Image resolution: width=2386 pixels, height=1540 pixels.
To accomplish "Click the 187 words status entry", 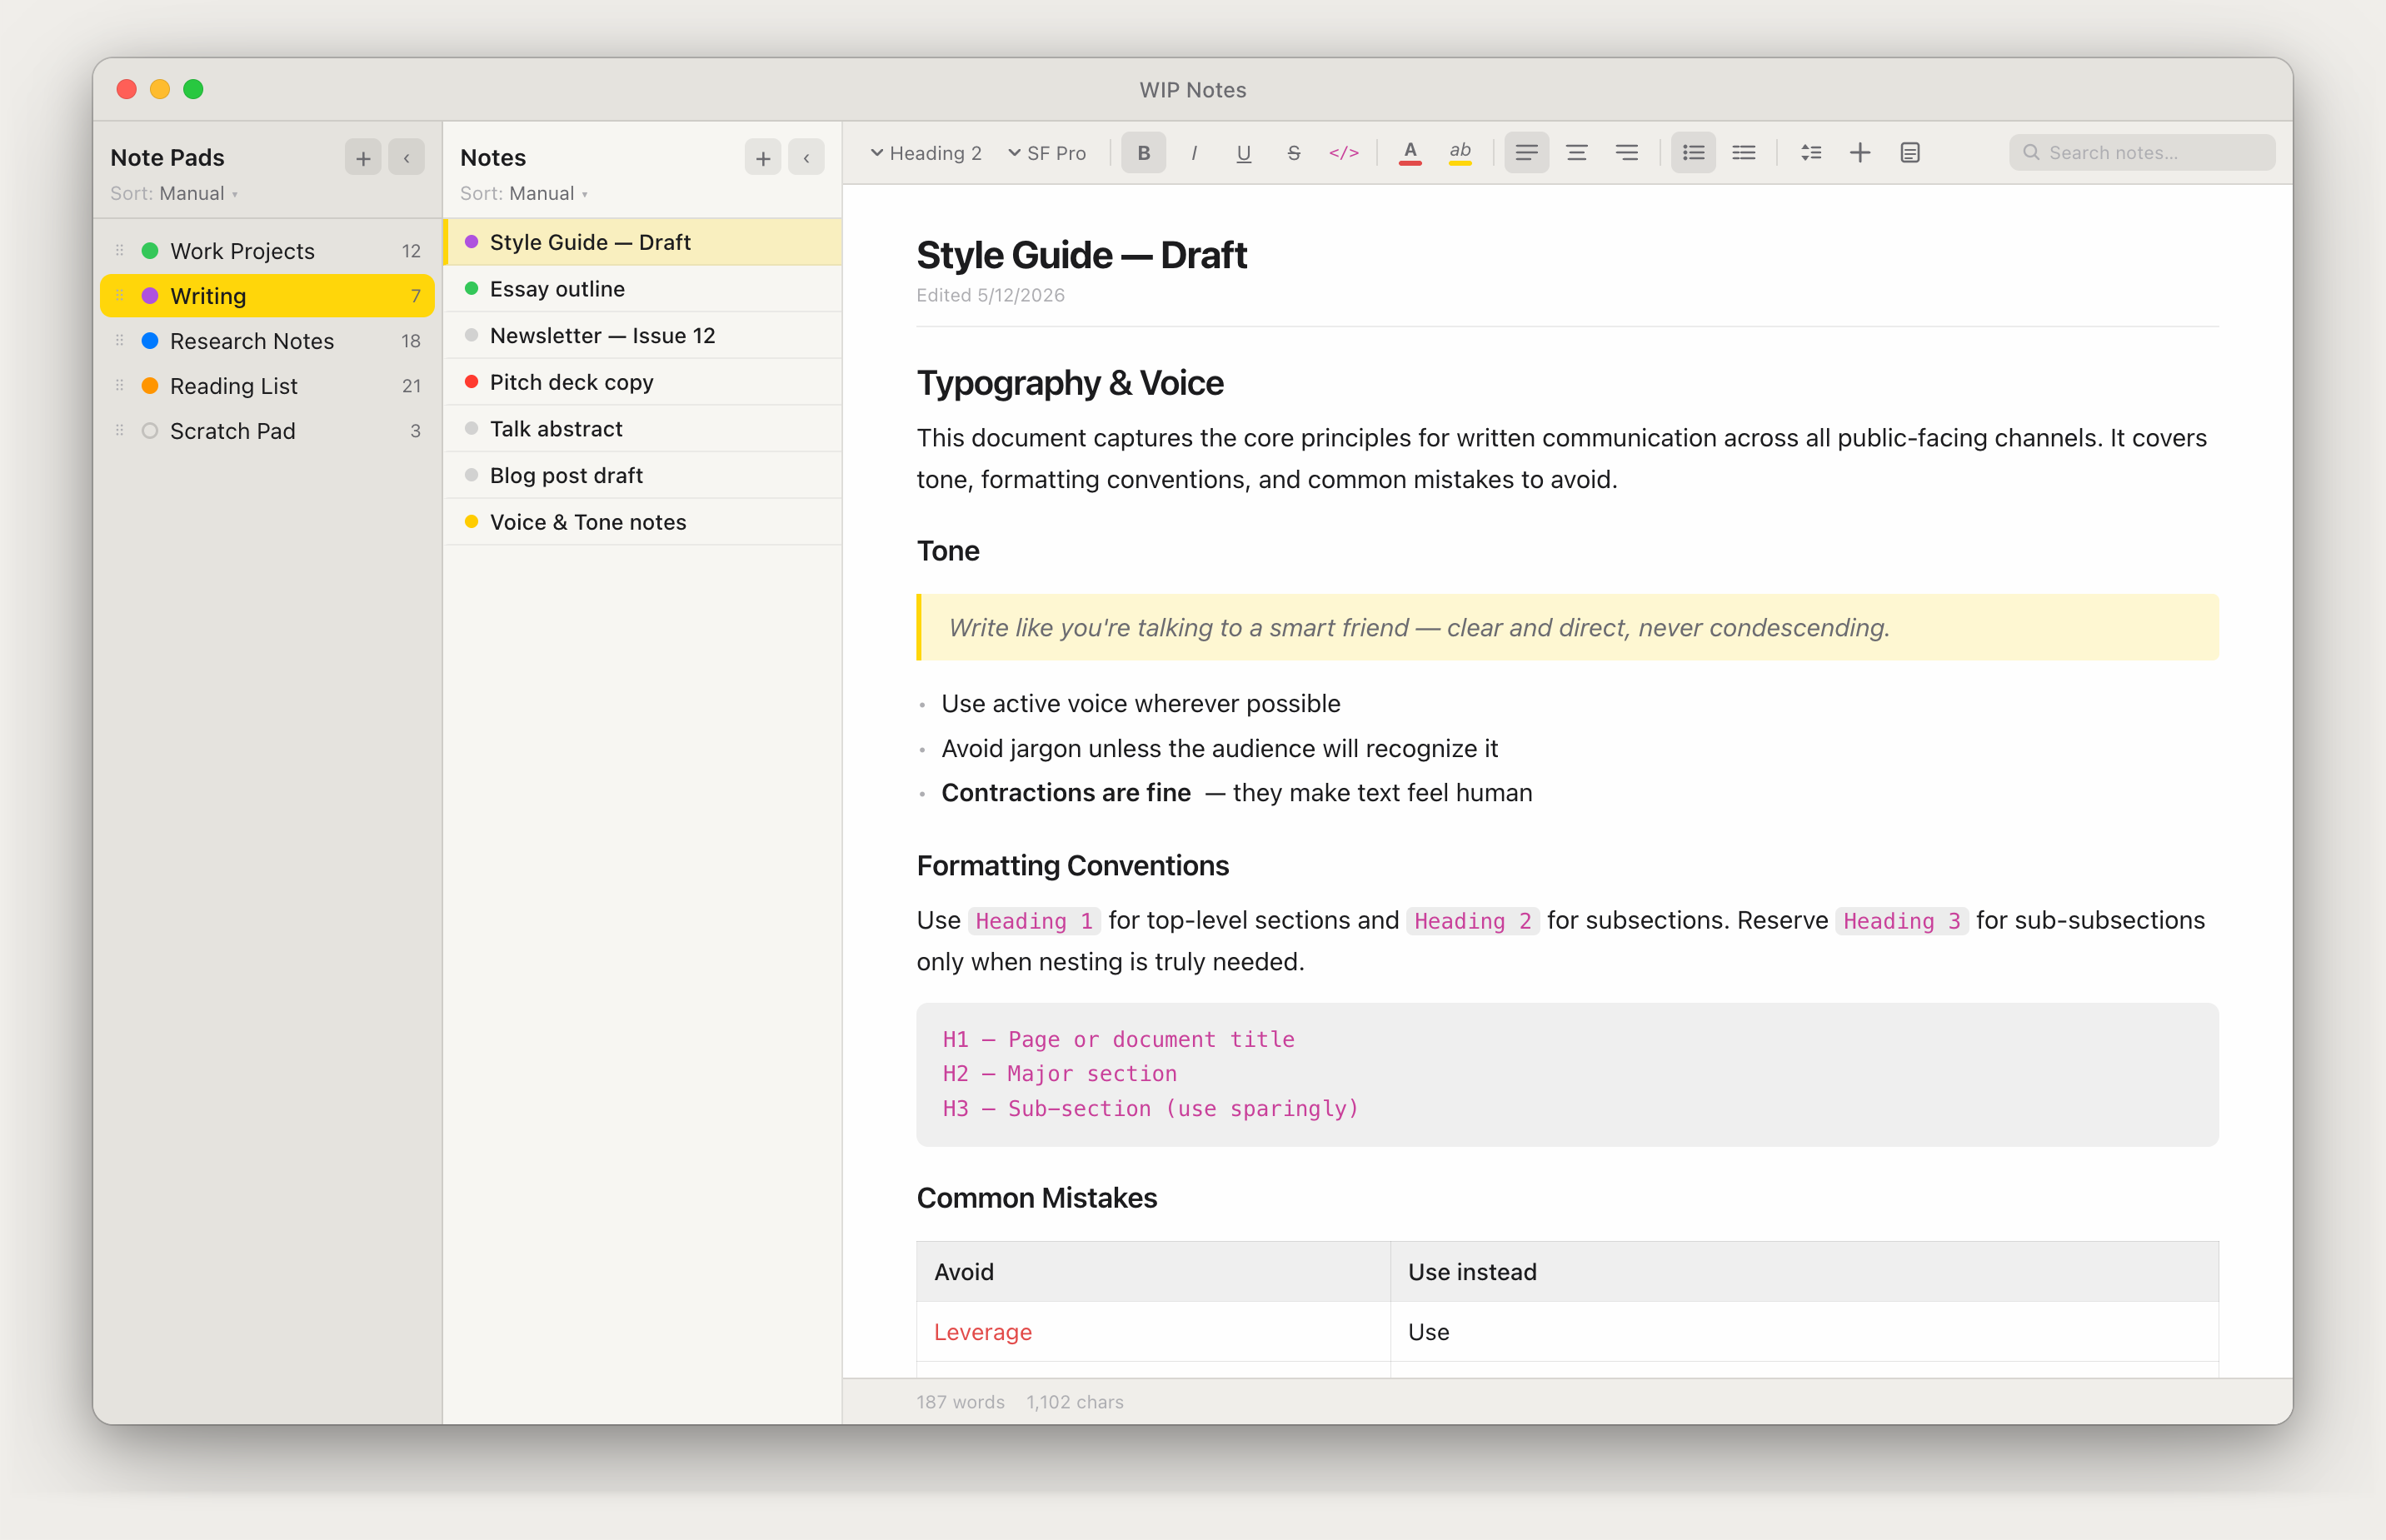I will (x=960, y=1402).
